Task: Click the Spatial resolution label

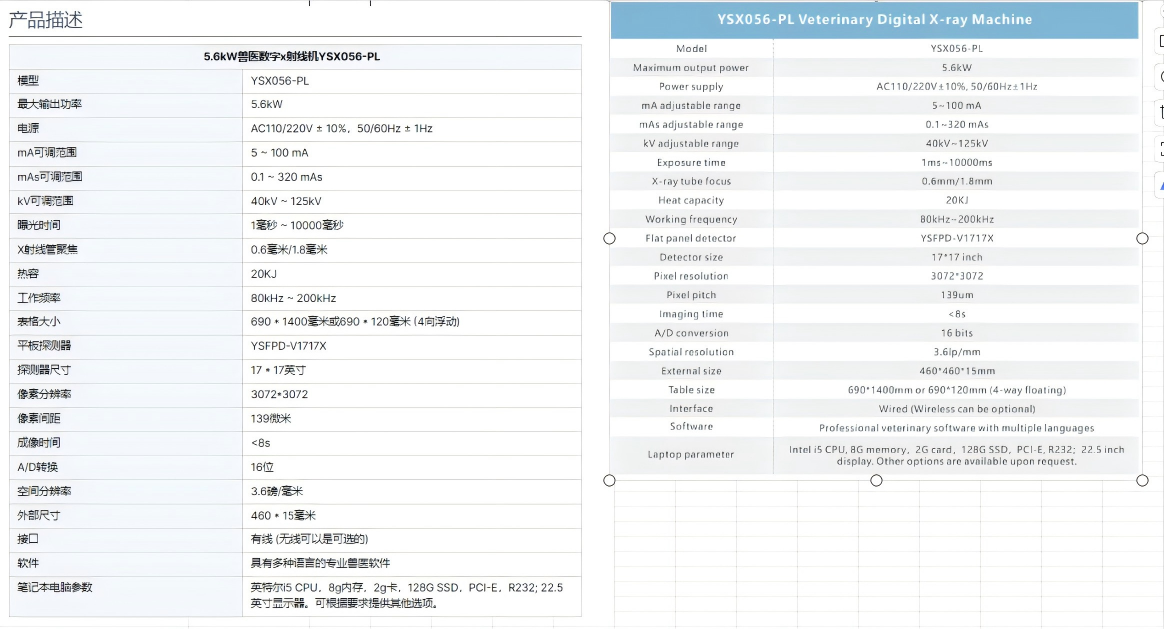Action: 691,351
